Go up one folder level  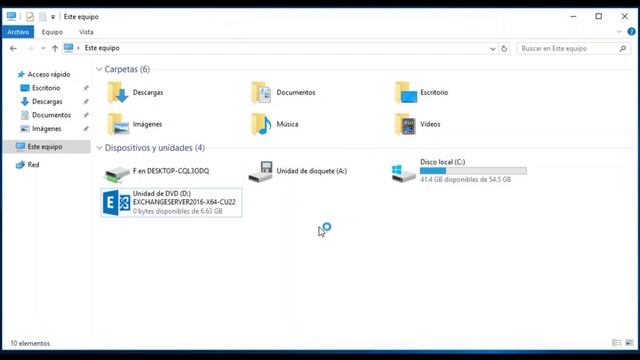coord(55,49)
